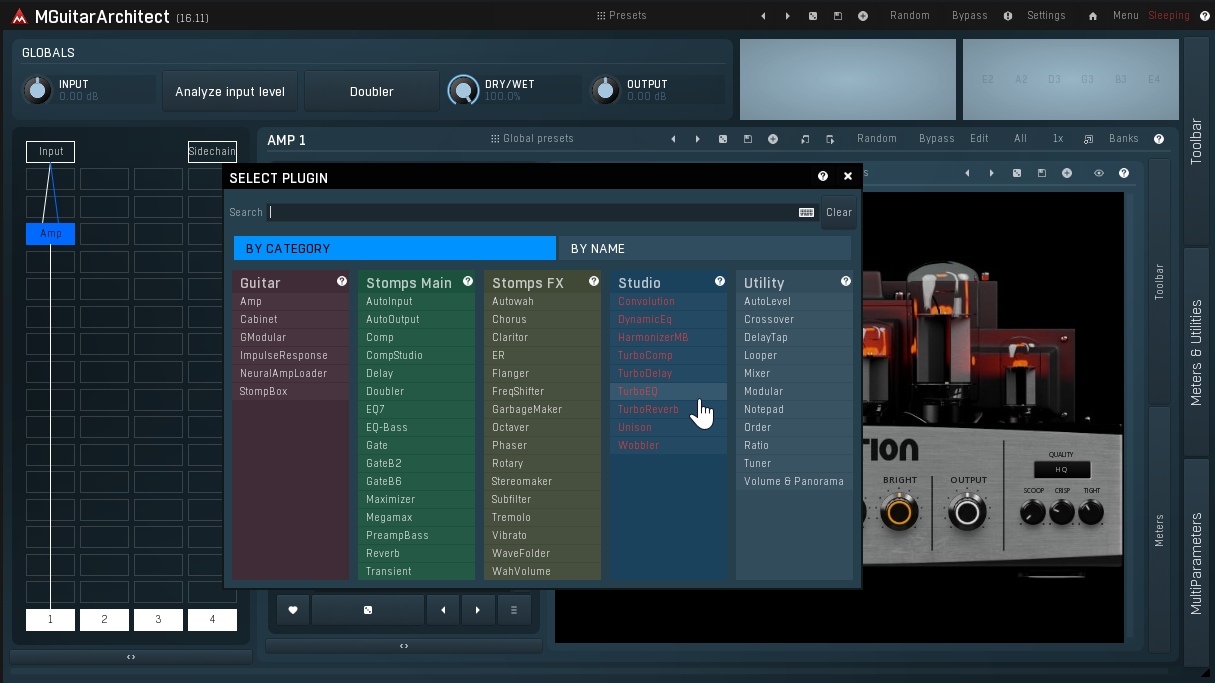The height and width of the screenshot is (683, 1215).
Task: Expand the Meters & Utilities side panel
Action: click(1196, 351)
